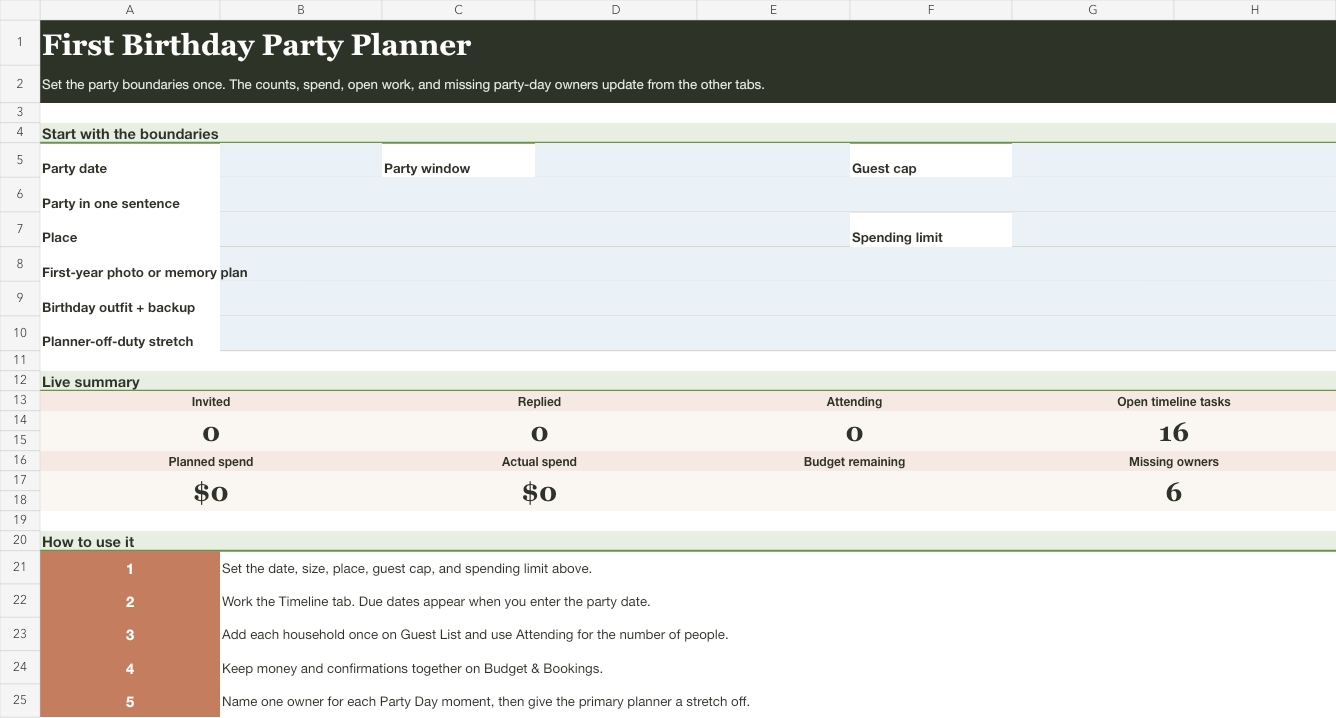Click the 'Spending limit' label

click(x=897, y=237)
